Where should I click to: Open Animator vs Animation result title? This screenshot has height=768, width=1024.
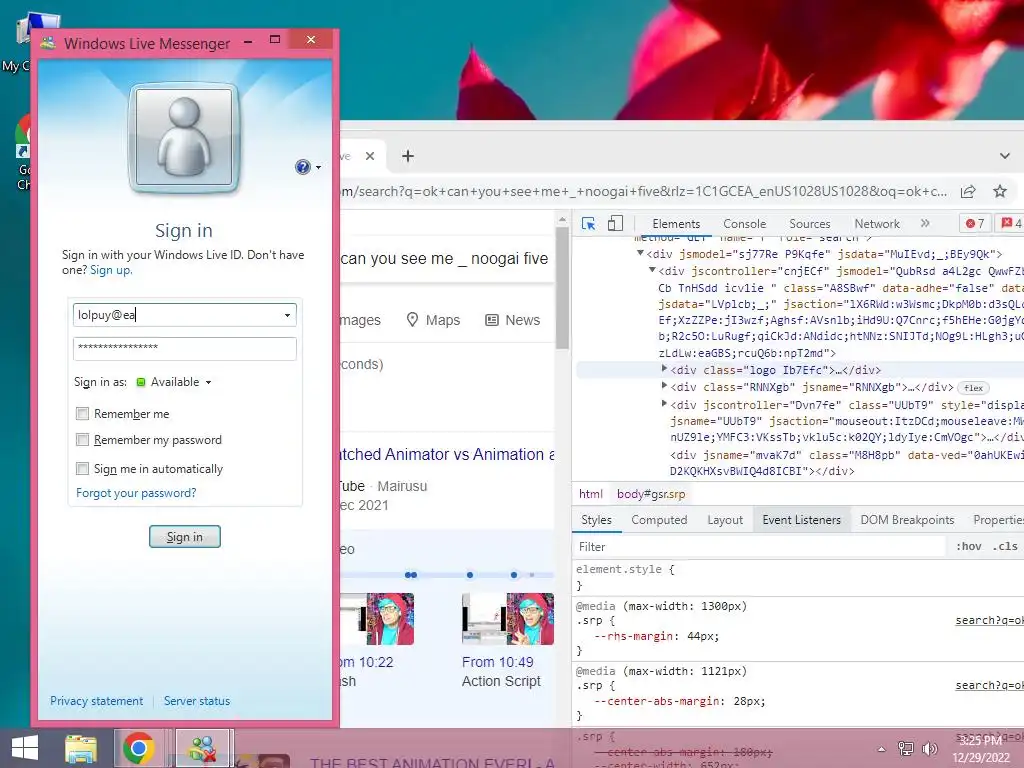click(x=447, y=455)
